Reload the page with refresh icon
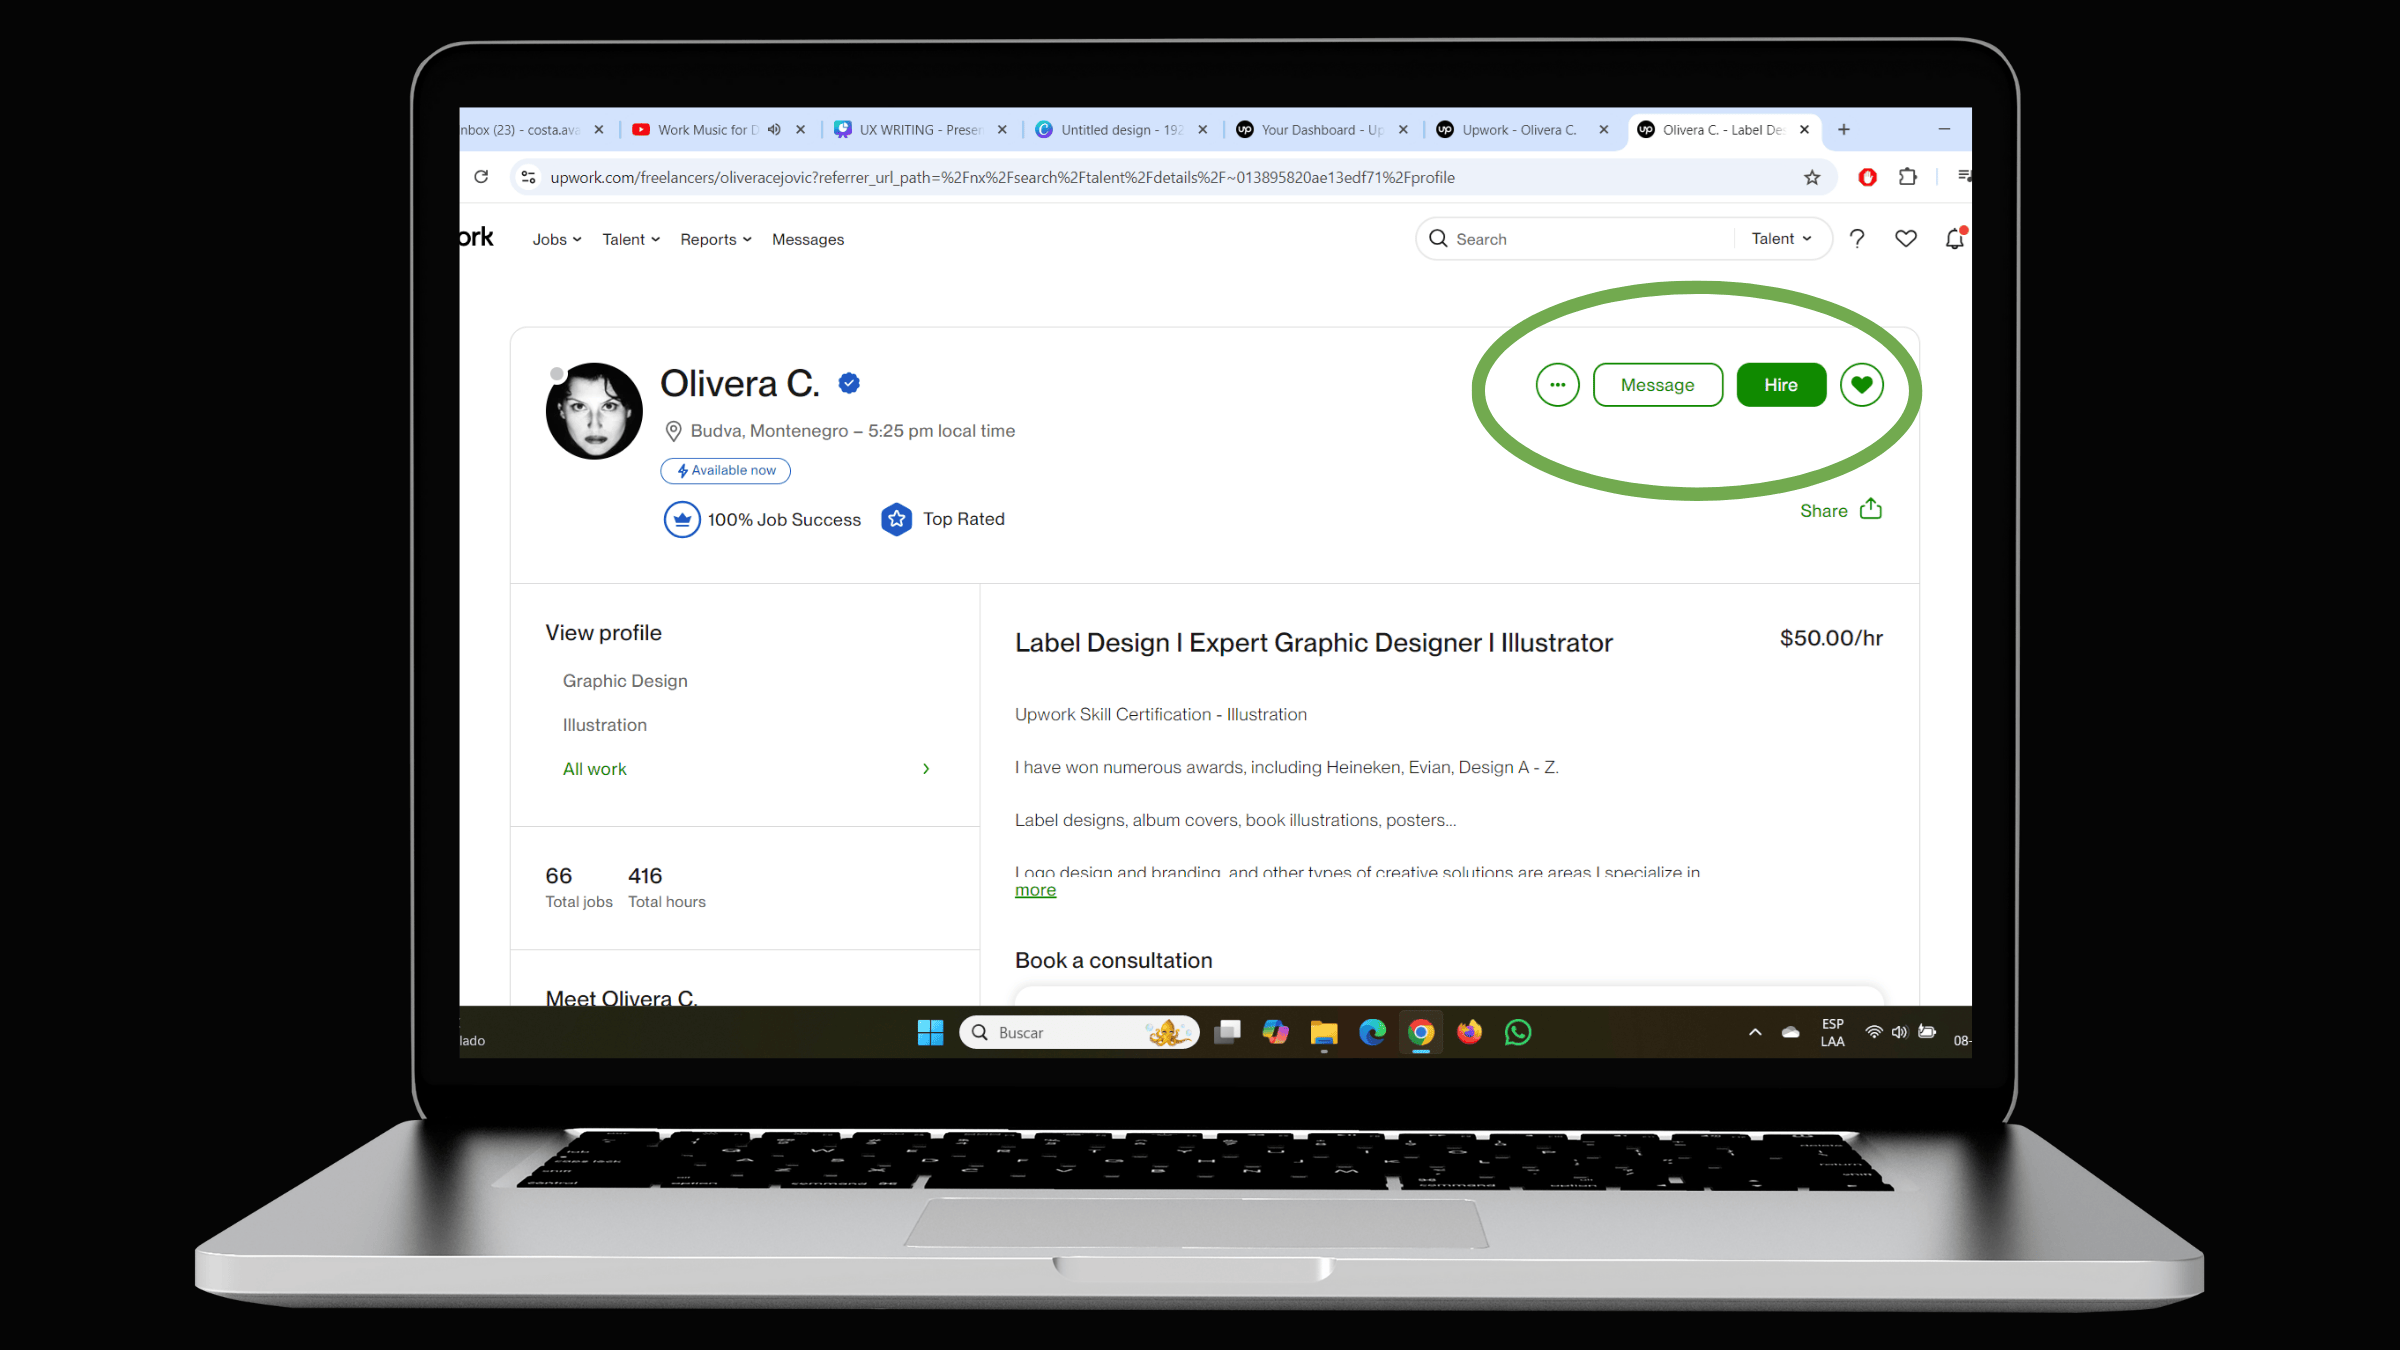The image size is (2400, 1350). click(481, 177)
